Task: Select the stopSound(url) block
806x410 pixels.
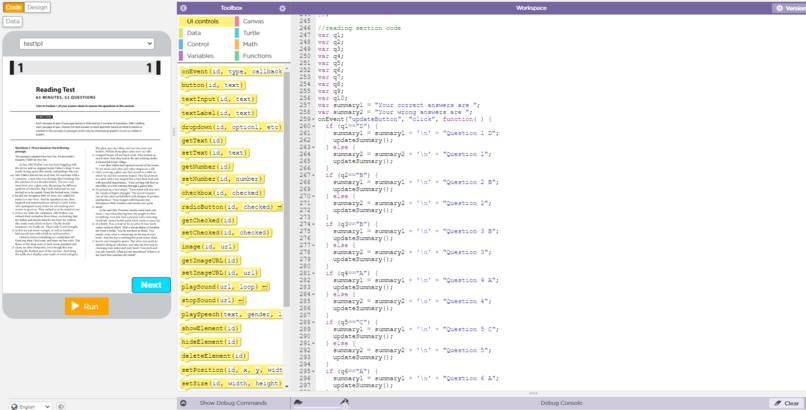Action: pos(213,301)
